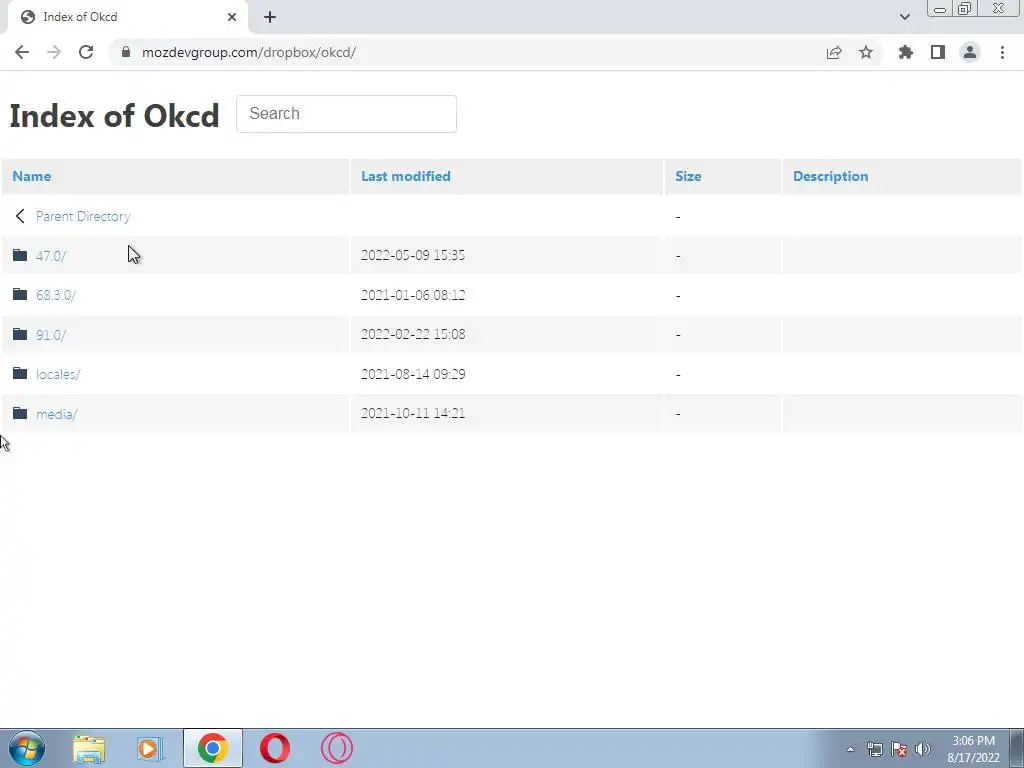This screenshot has width=1024, height=768.
Task: Click date 2022-02-22 15:08
Action: point(413,334)
